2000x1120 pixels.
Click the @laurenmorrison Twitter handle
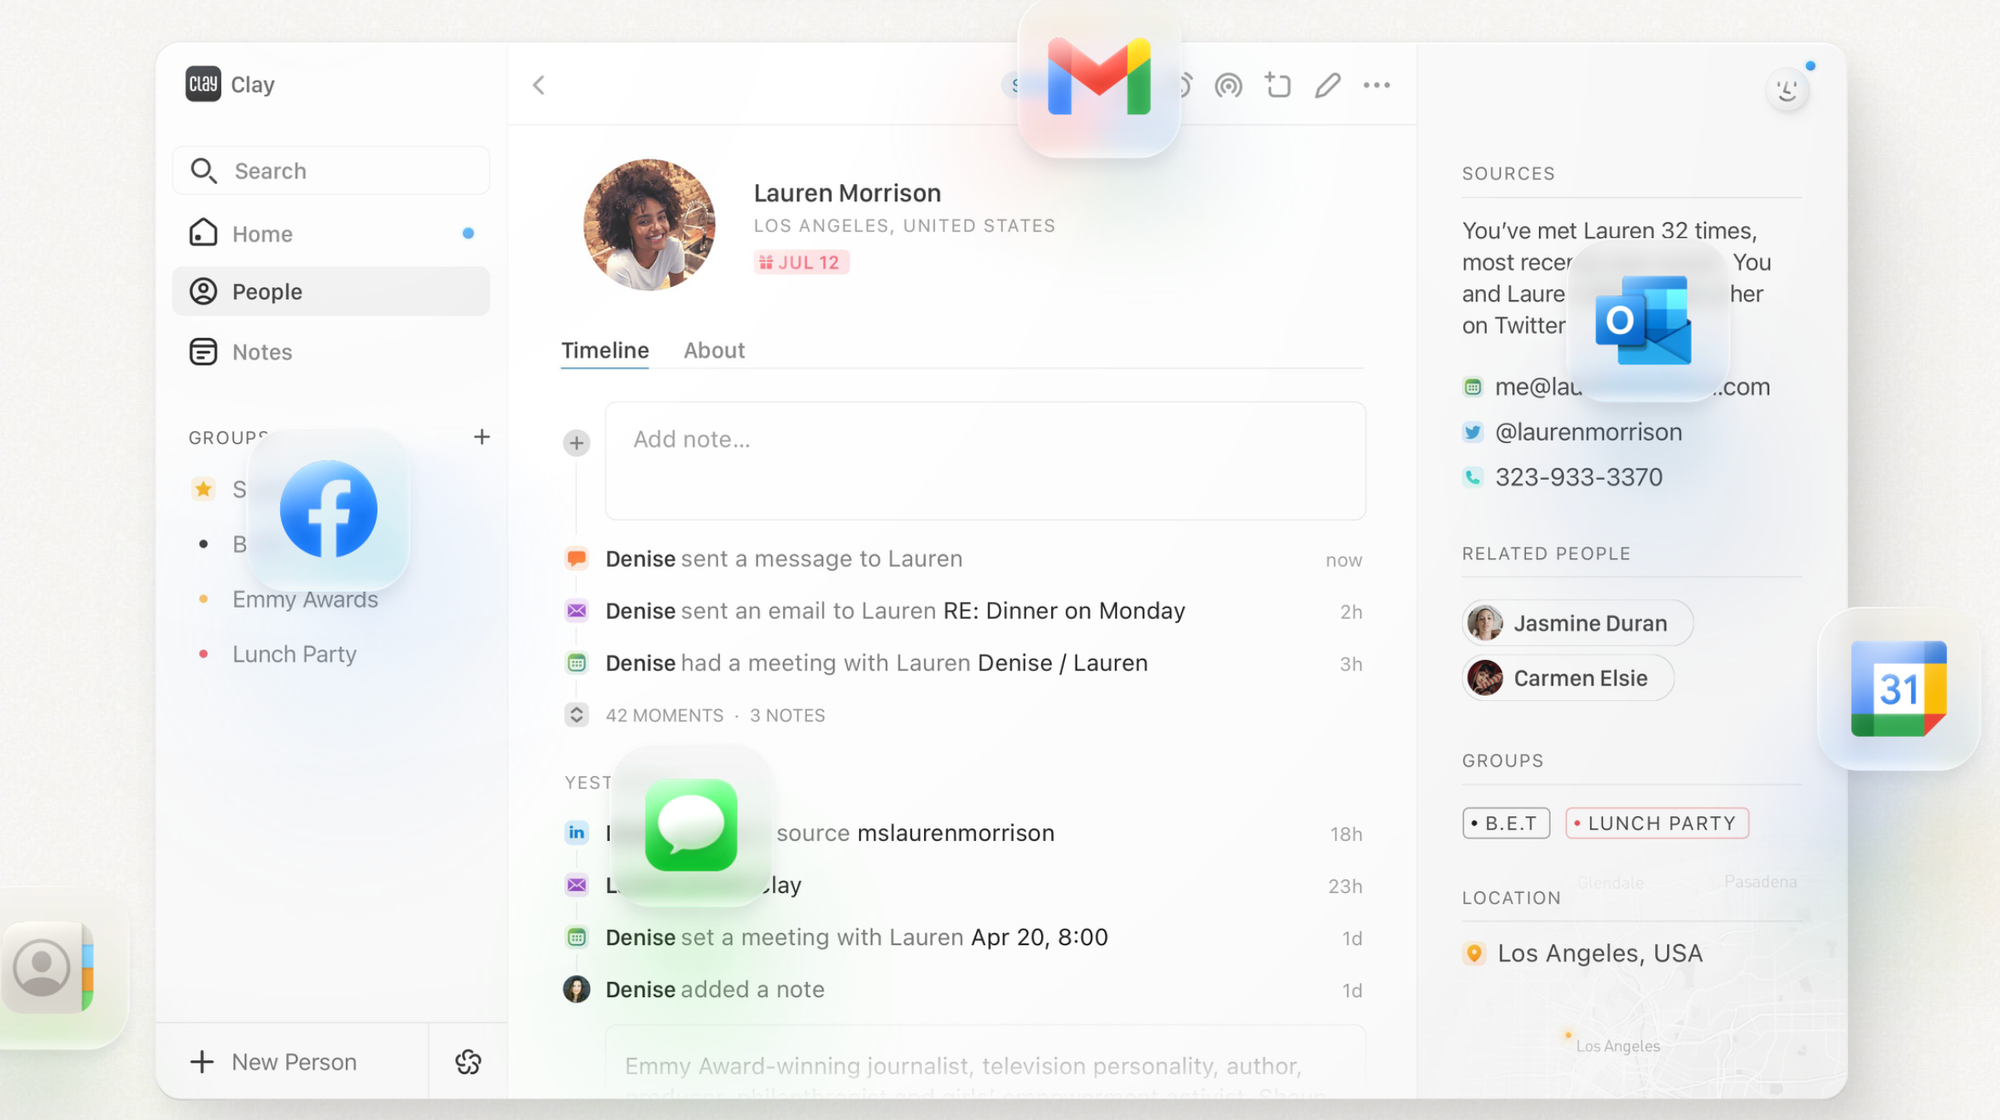1588,432
